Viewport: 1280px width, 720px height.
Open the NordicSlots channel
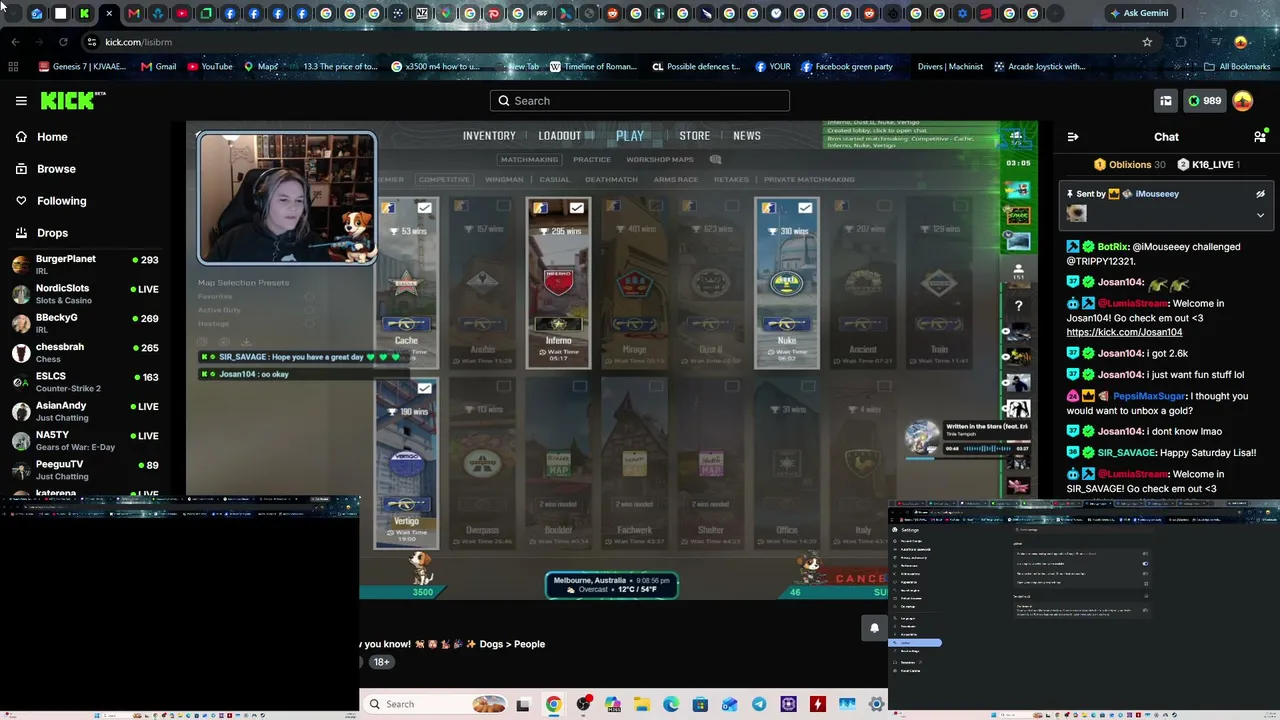(x=85, y=294)
